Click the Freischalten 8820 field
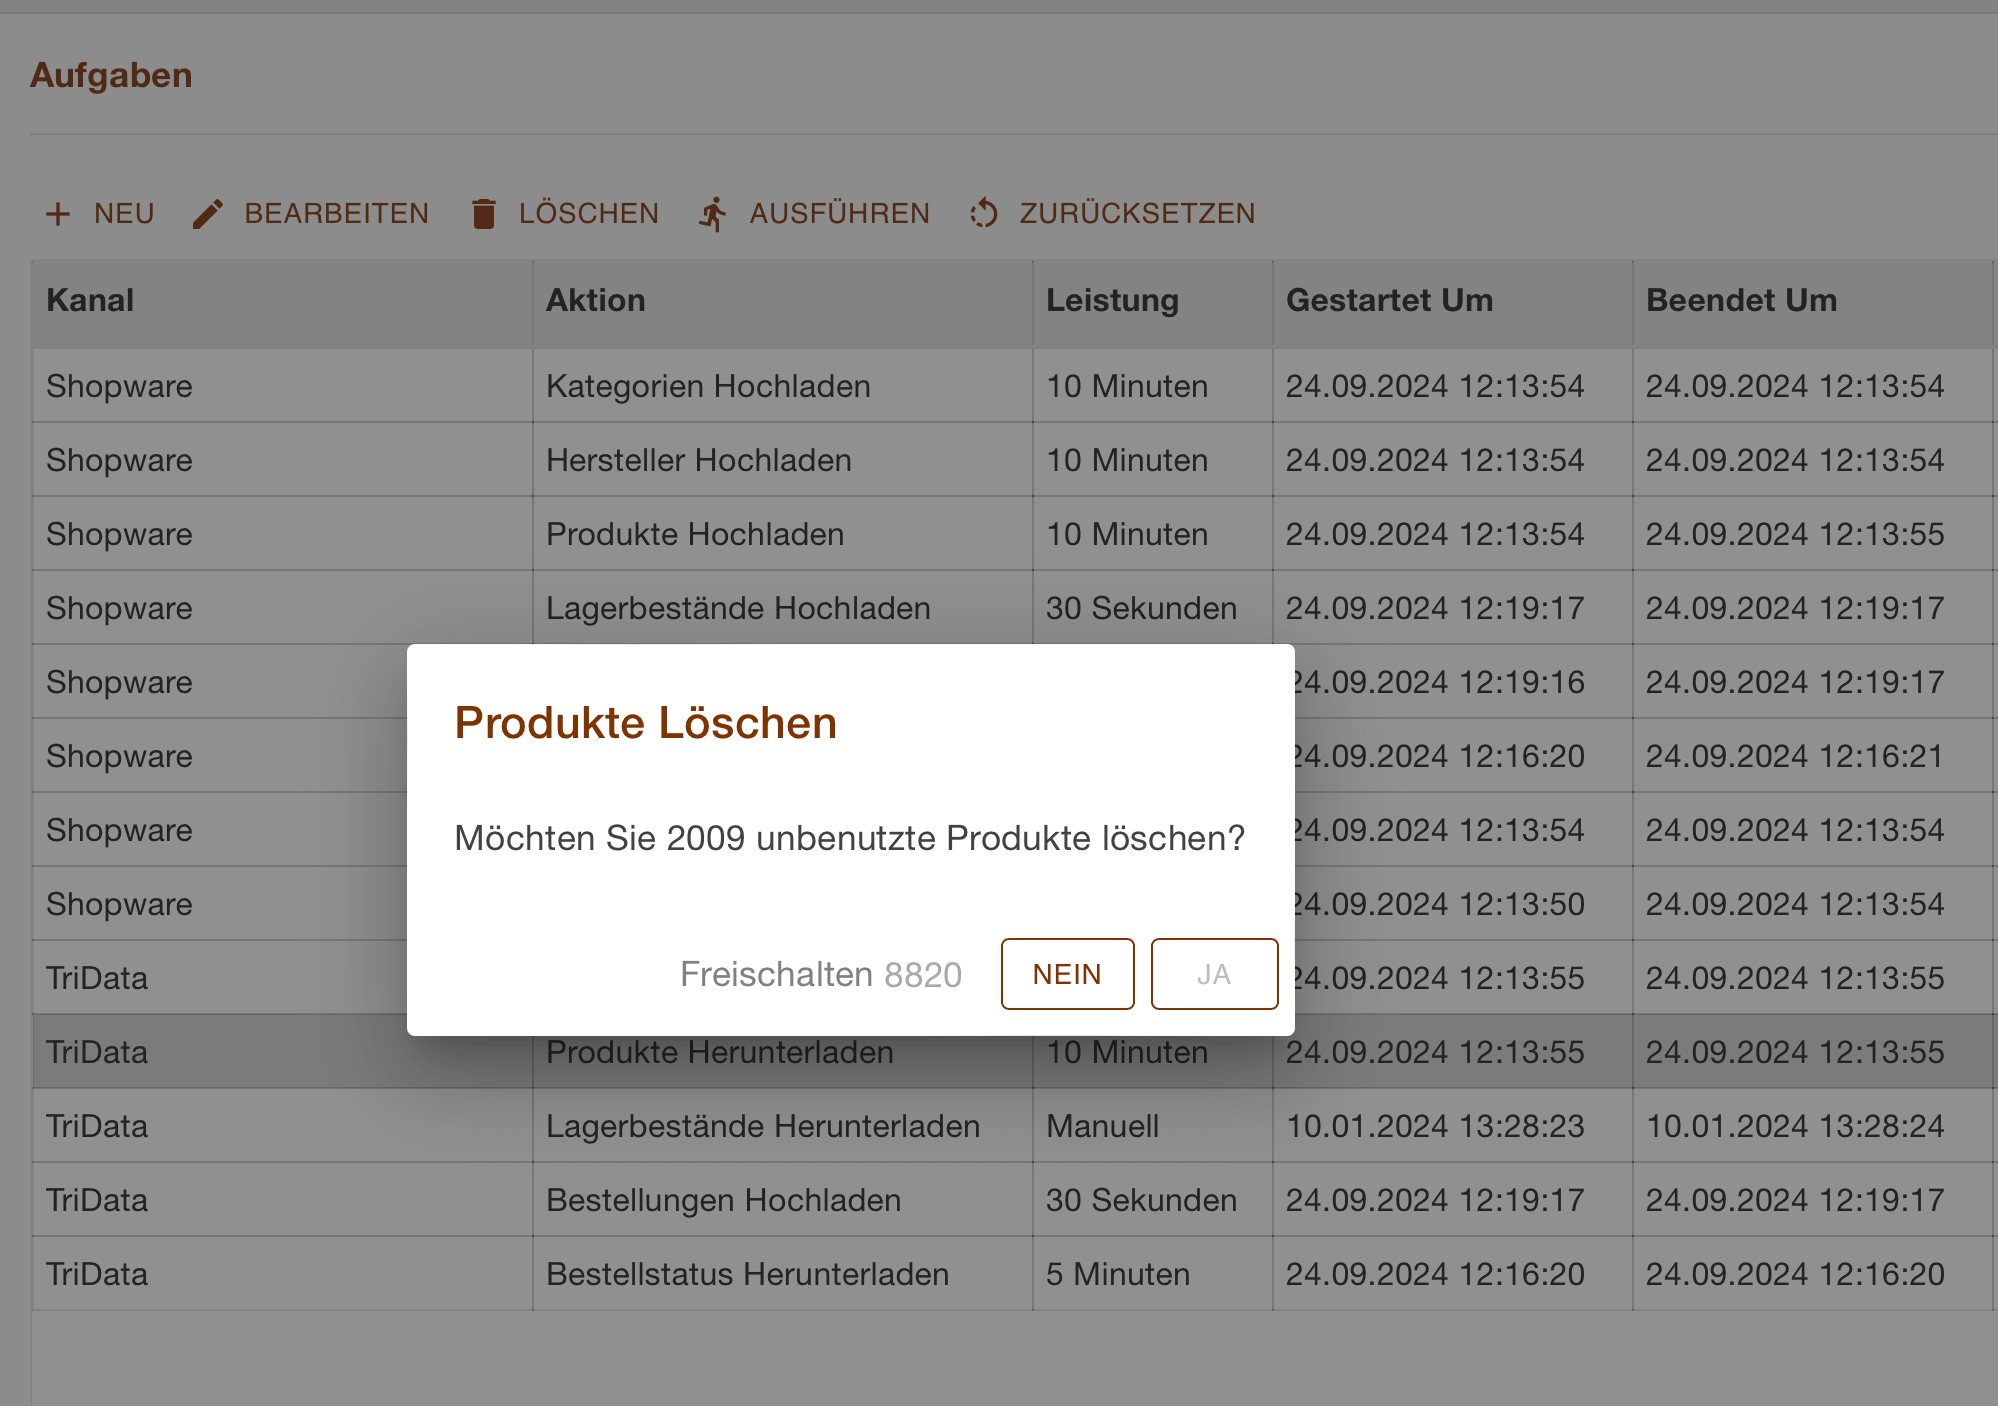The width and height of the screenshot is (1998, 1406). (x=821, y=974)
